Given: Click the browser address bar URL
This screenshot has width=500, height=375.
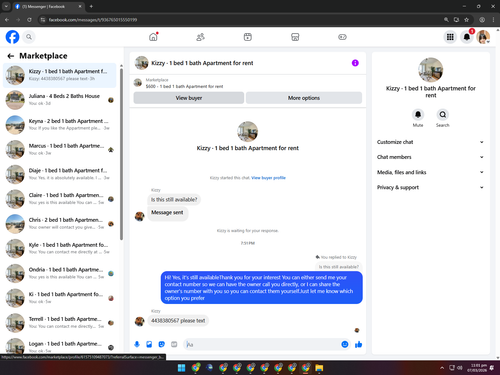Looking at the screenshot, I should [x=93, y=20].
